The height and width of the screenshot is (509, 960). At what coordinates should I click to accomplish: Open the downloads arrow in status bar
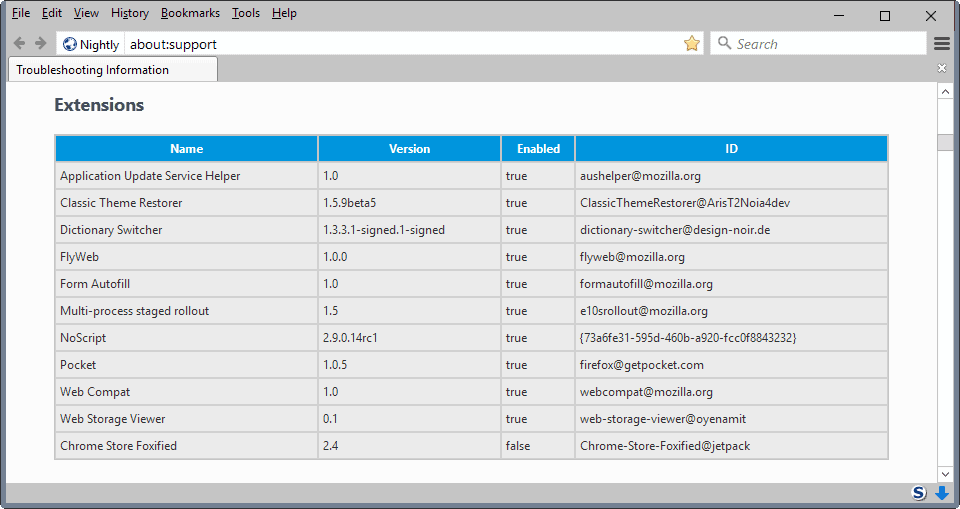(942, 493)
